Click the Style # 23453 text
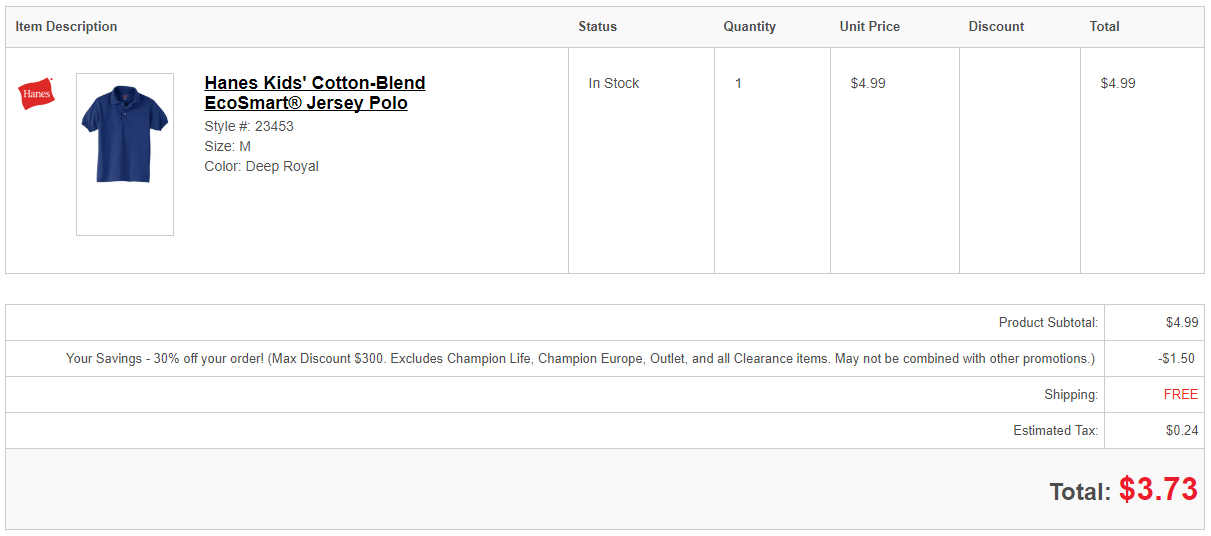The image size is (1211, 536). [x=249, y=127]
